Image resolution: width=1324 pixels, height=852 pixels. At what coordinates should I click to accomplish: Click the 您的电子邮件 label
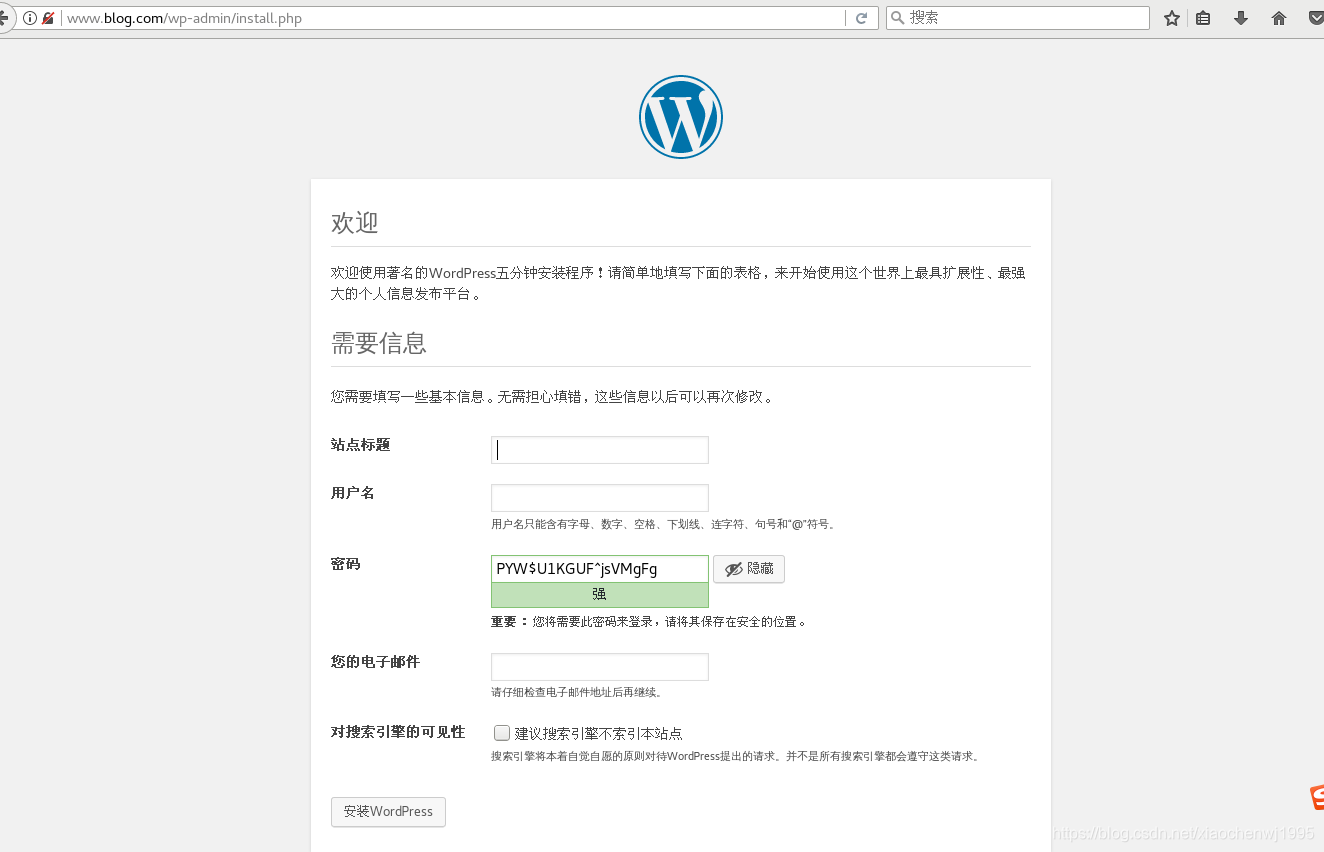coord(376,662)
